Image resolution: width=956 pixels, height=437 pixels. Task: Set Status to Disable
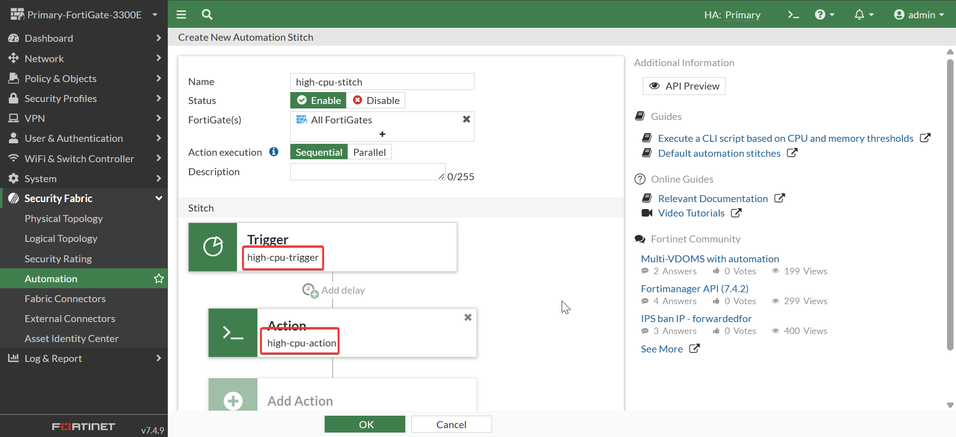pyautogui.click(x=376, y=101)
